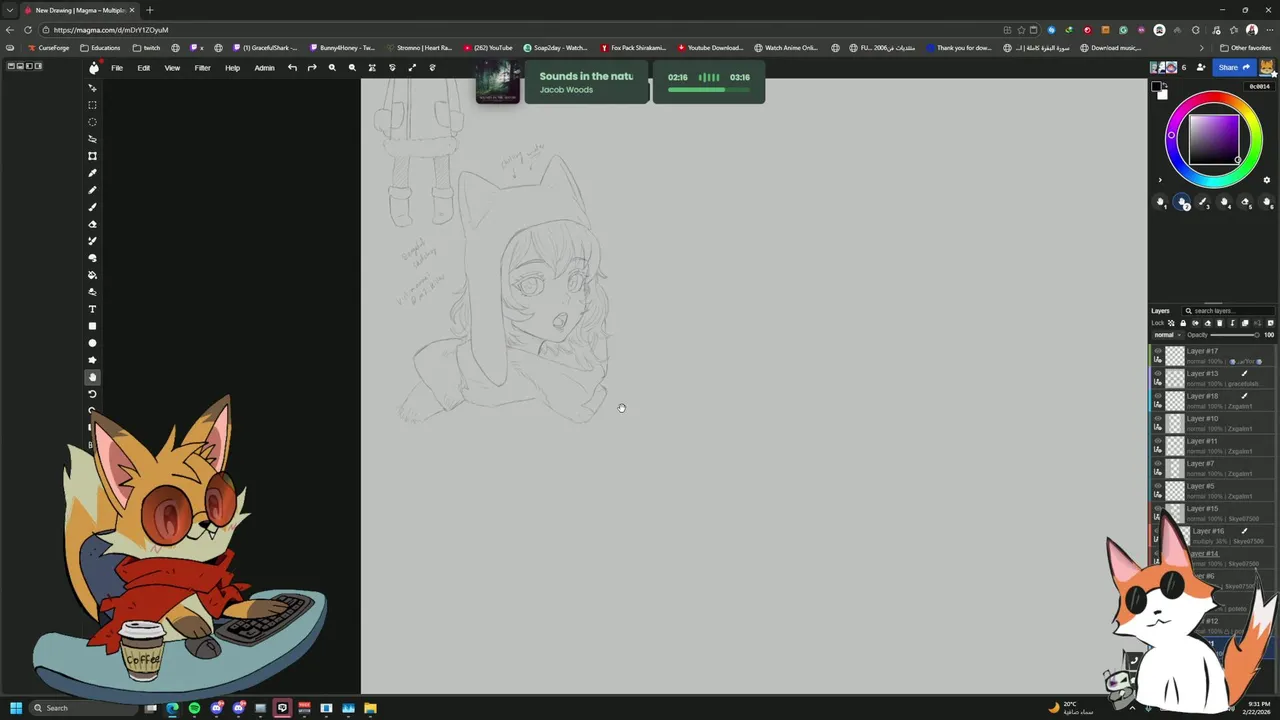Open the Other favorites bookmarks folder

pos(1245,48)
